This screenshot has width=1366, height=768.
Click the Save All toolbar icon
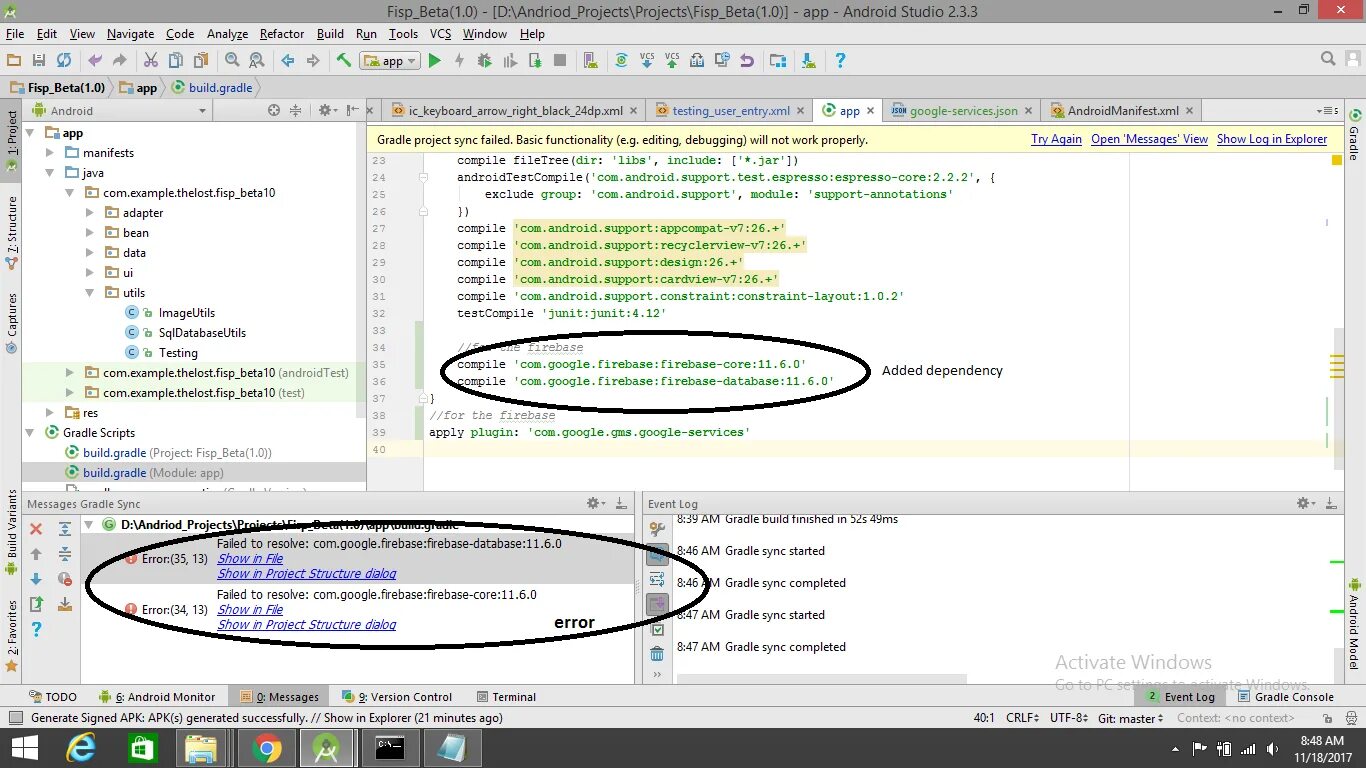point(39,61)
